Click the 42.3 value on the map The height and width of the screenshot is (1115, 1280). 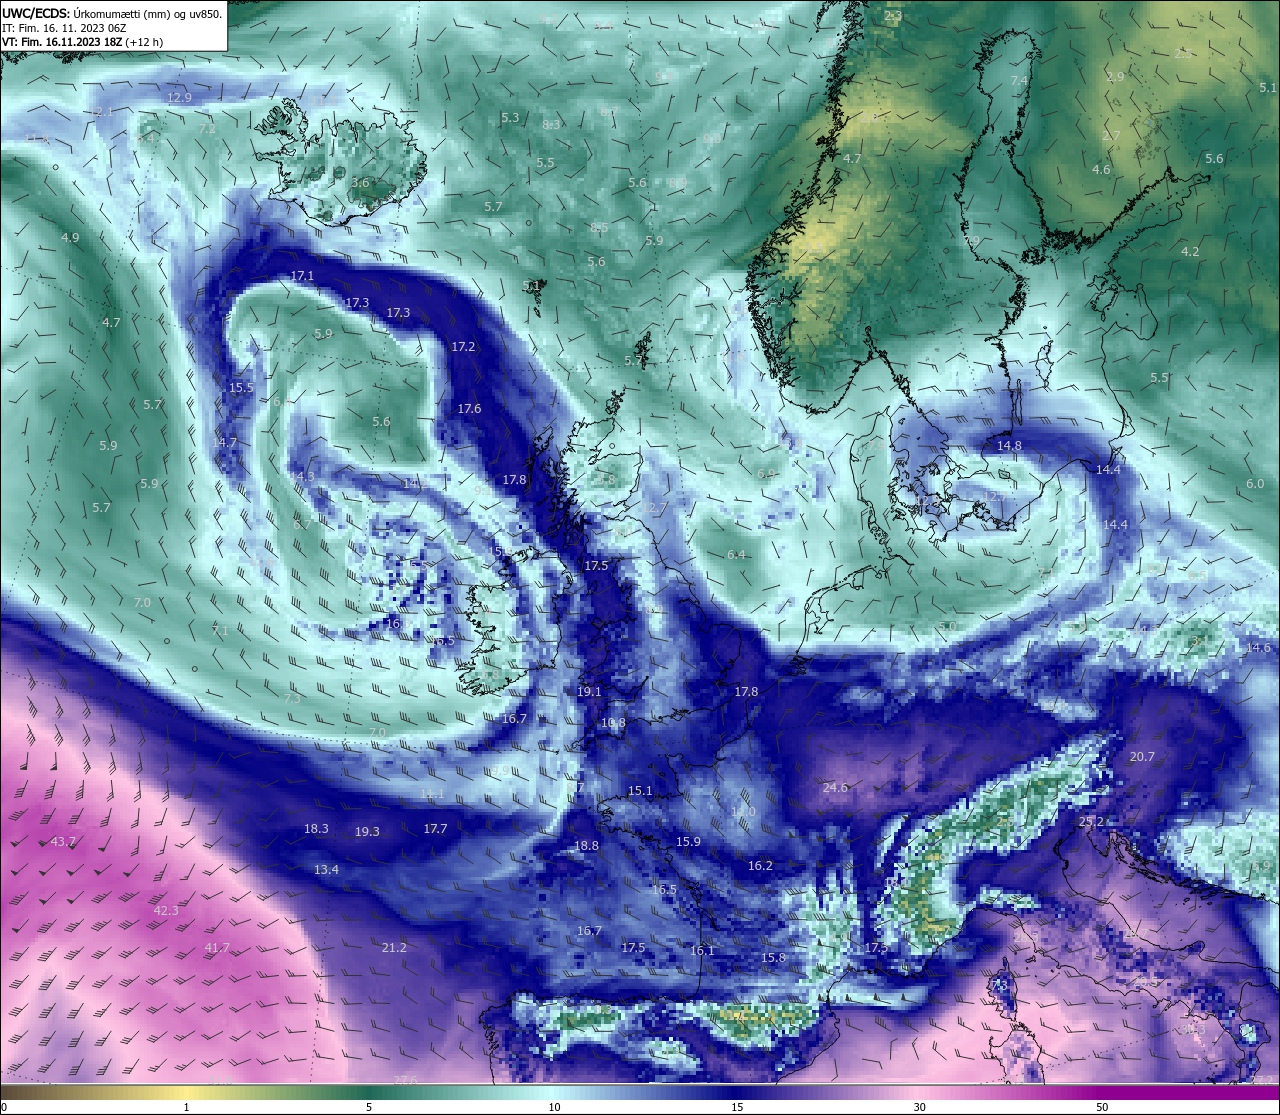(166, 911)
